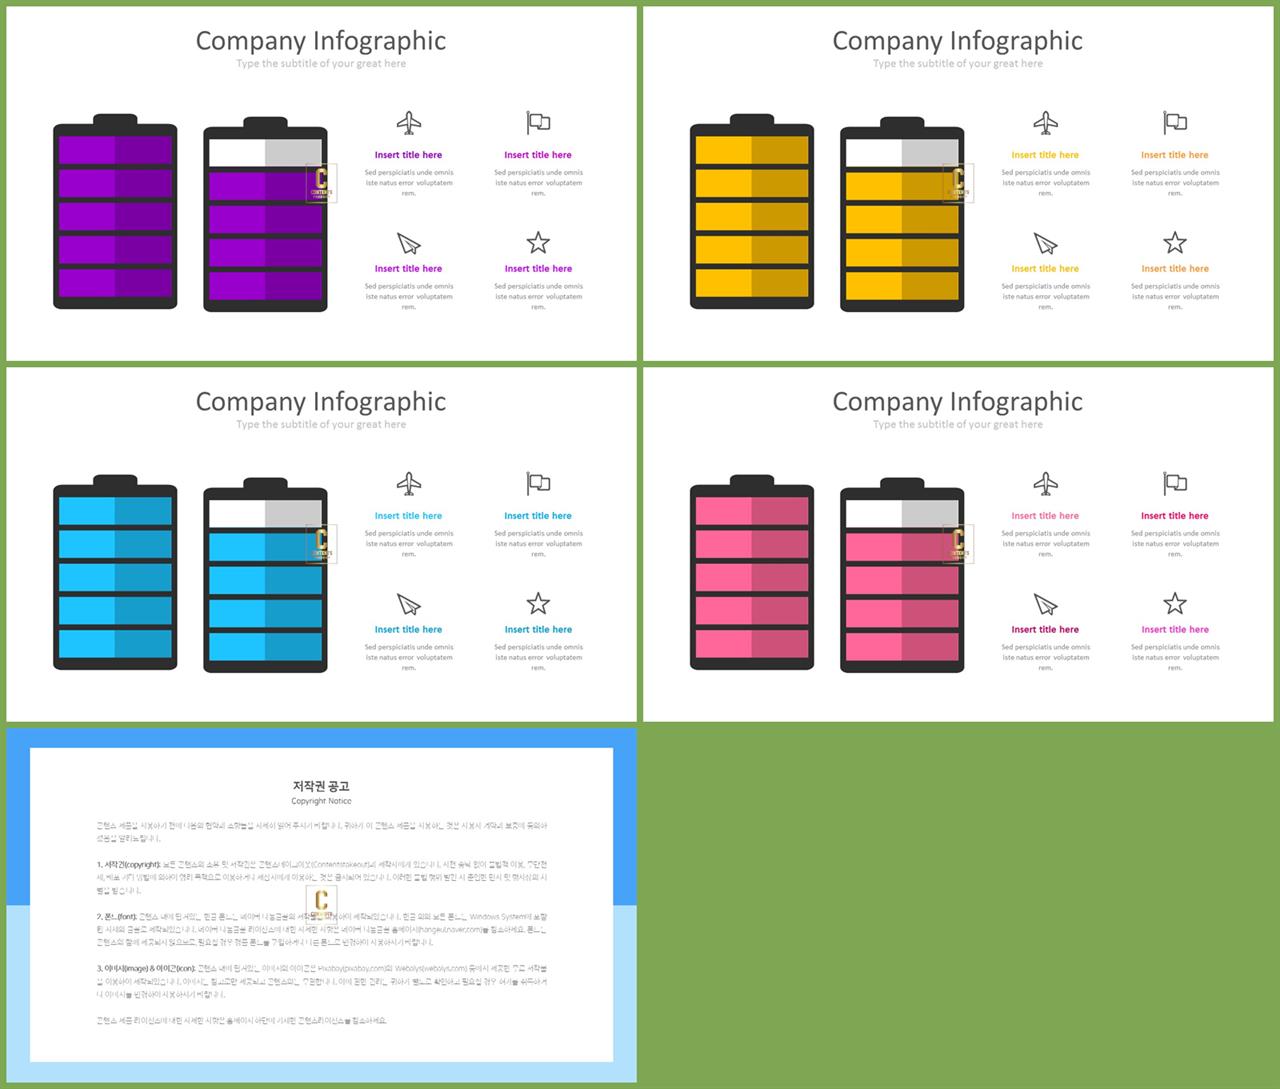Image resolution: width=1280 pixels, height=1089 pixels.
Task: Select the full pink battery graphic
Action: coord(752,572)
